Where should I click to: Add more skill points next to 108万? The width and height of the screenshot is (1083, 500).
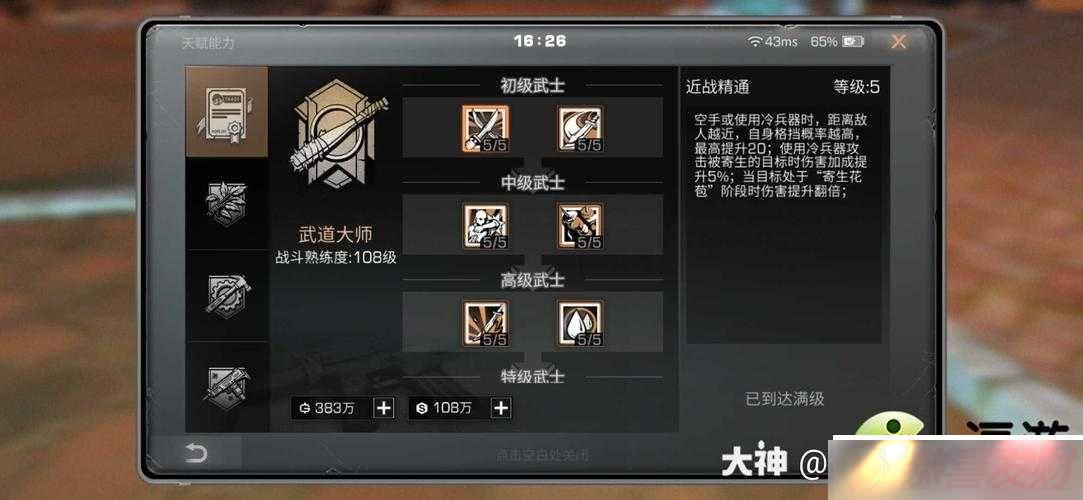[x=501, y=408]
